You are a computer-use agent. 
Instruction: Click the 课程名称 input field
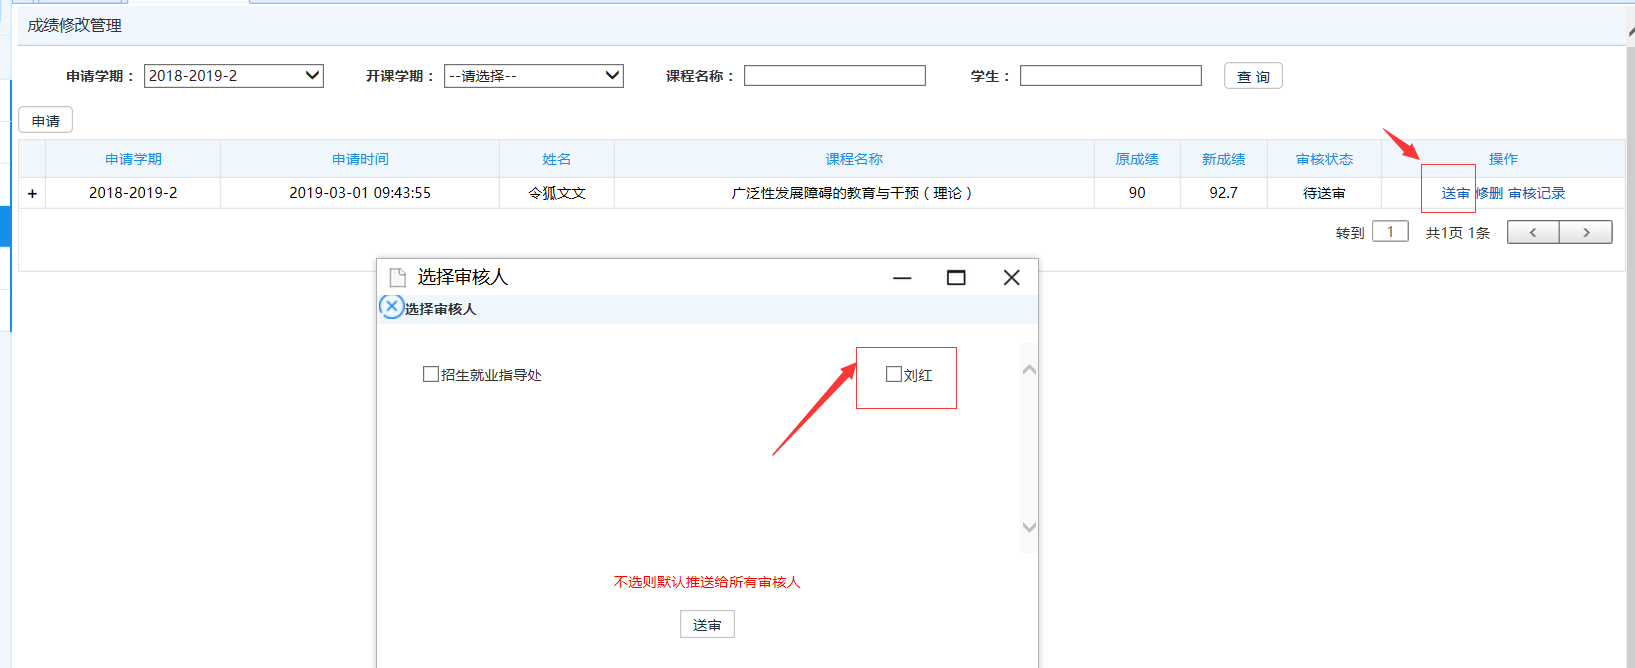834,76
